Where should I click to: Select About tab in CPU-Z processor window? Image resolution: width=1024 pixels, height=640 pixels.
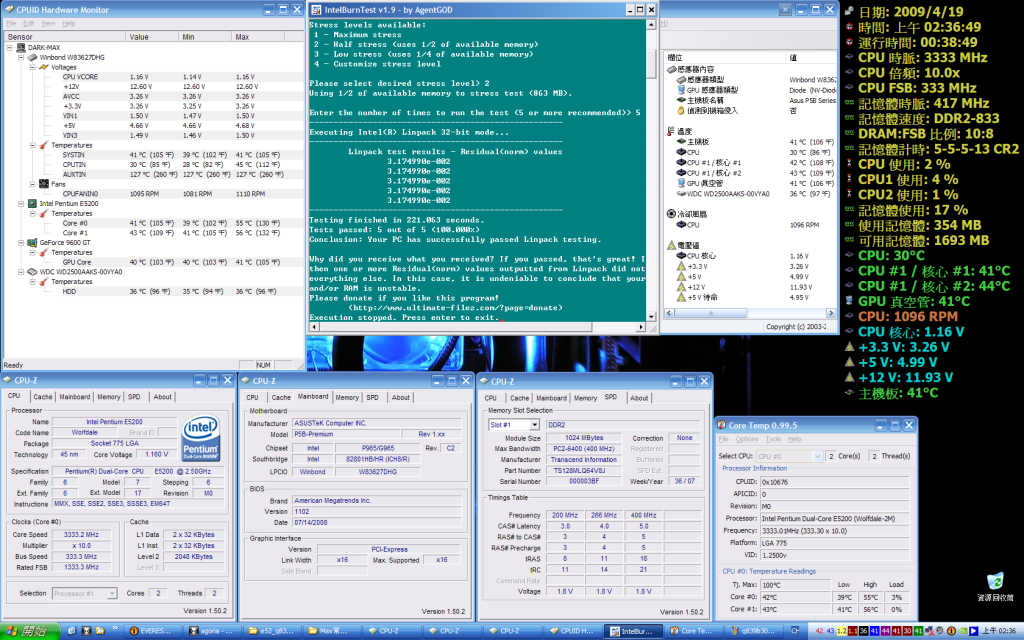(x=162, y=396)
